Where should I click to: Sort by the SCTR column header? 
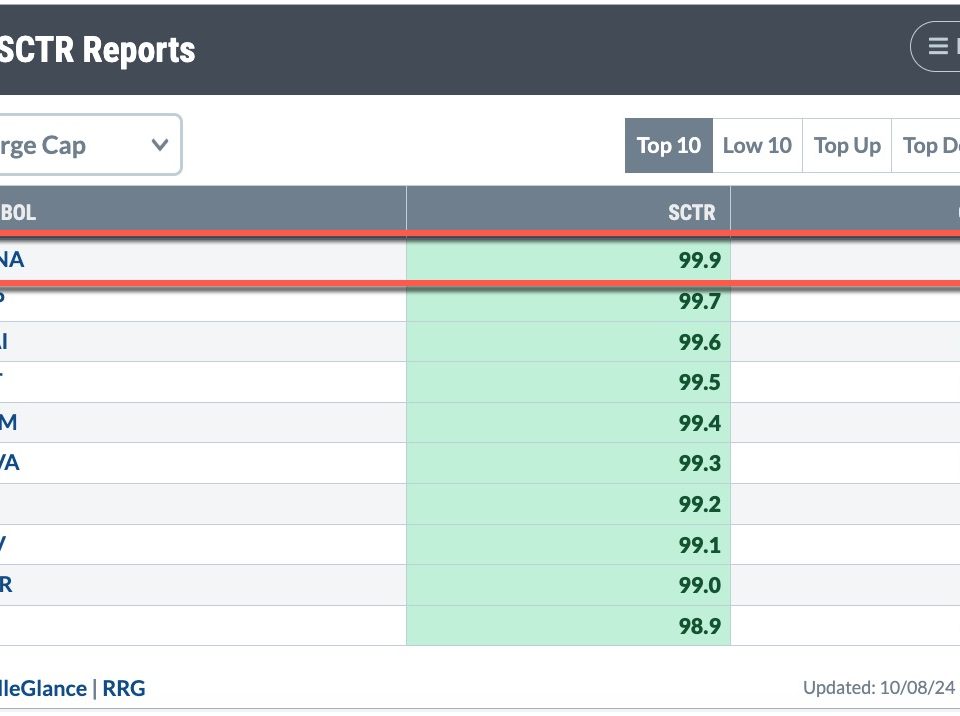[691, 212]
